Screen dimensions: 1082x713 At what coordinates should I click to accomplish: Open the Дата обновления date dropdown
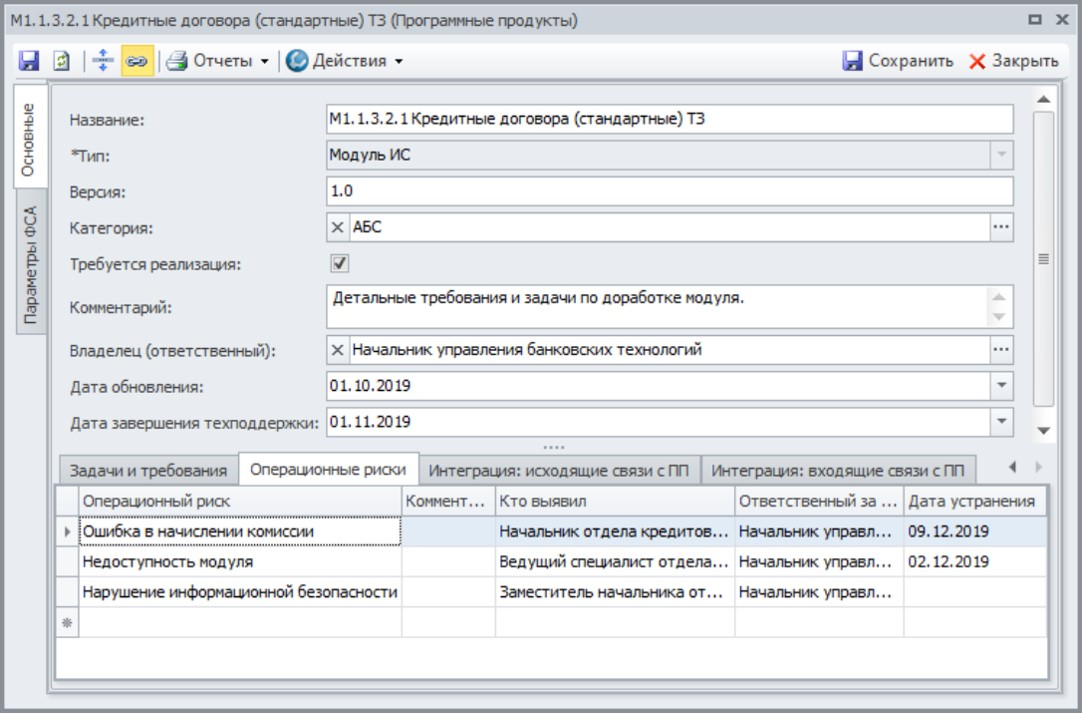(x=1001, y=385)
